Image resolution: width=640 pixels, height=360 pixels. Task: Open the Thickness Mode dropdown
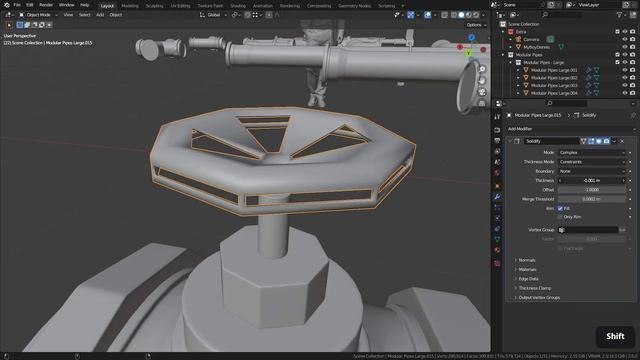(x=591, y=162)
